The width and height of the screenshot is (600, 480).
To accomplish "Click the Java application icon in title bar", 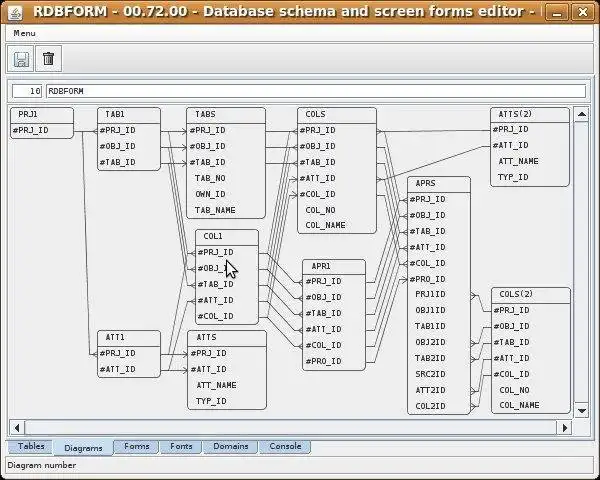I will [15, 13].
